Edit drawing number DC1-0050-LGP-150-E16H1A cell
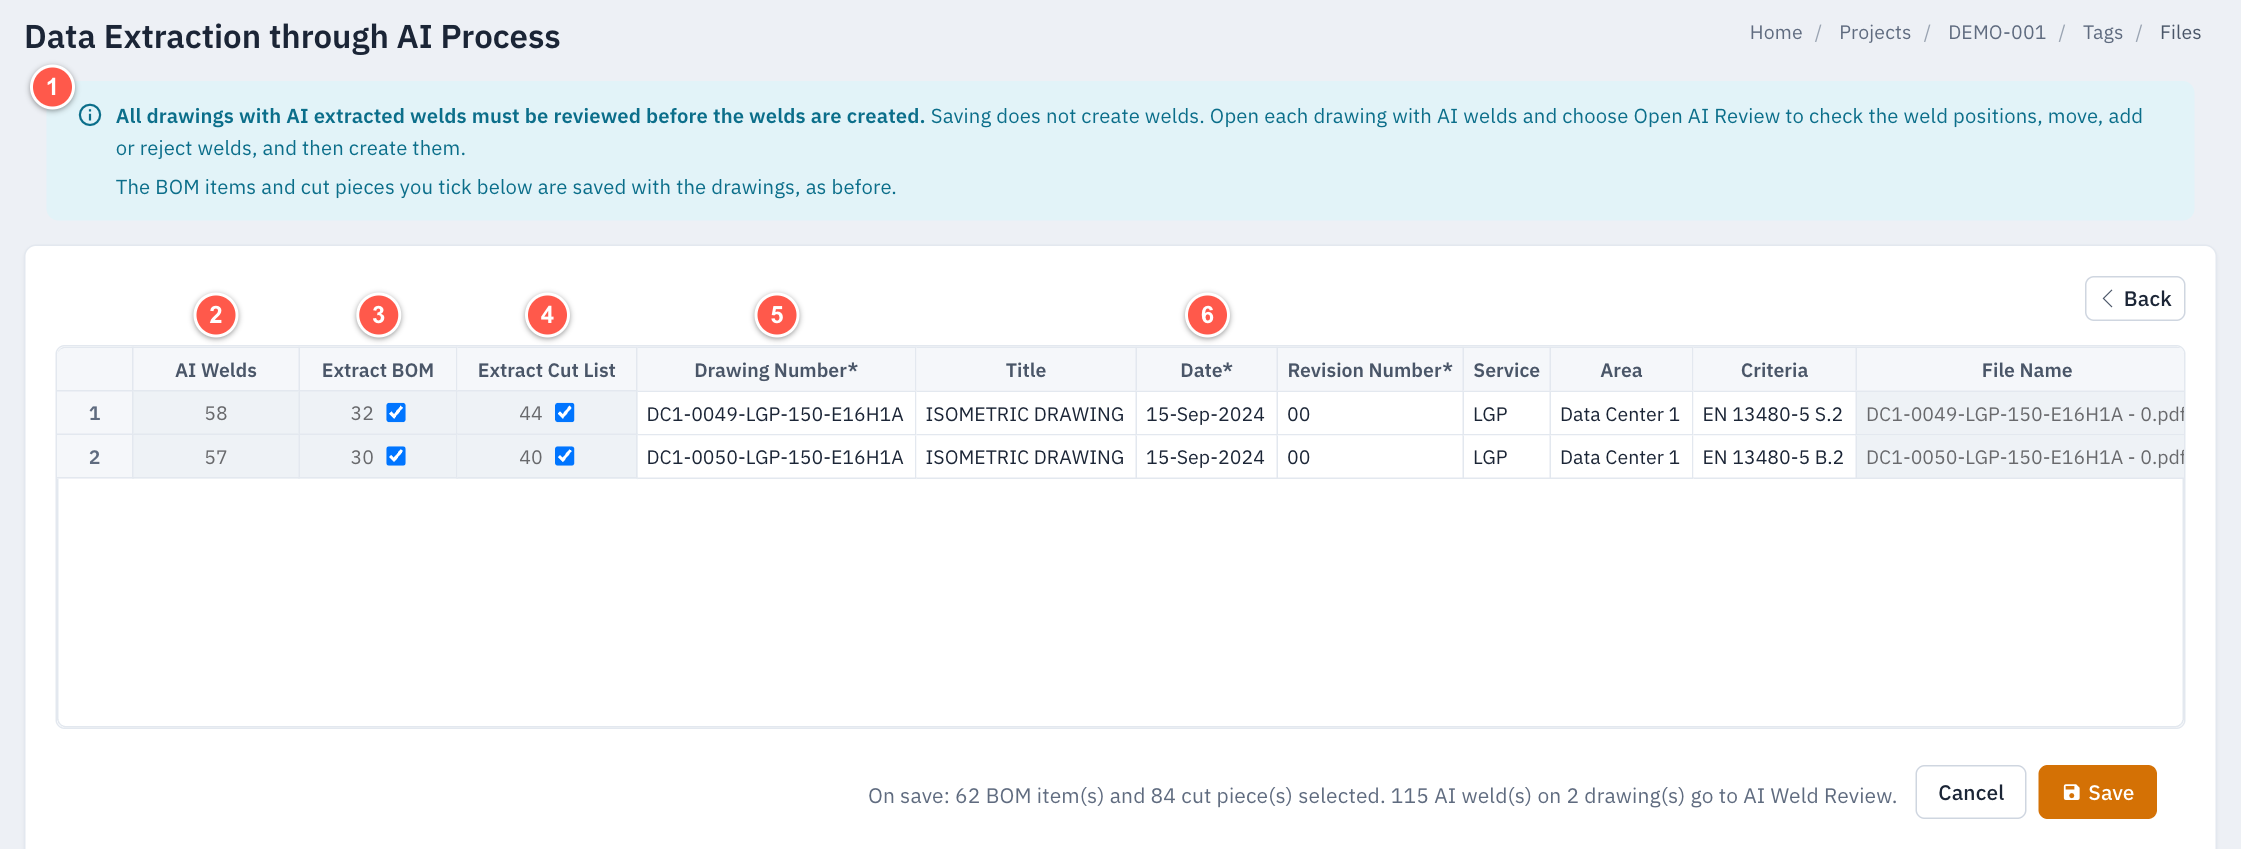Image resolution: width=2241 pixels, height=849 pixels. click(776, 457)
